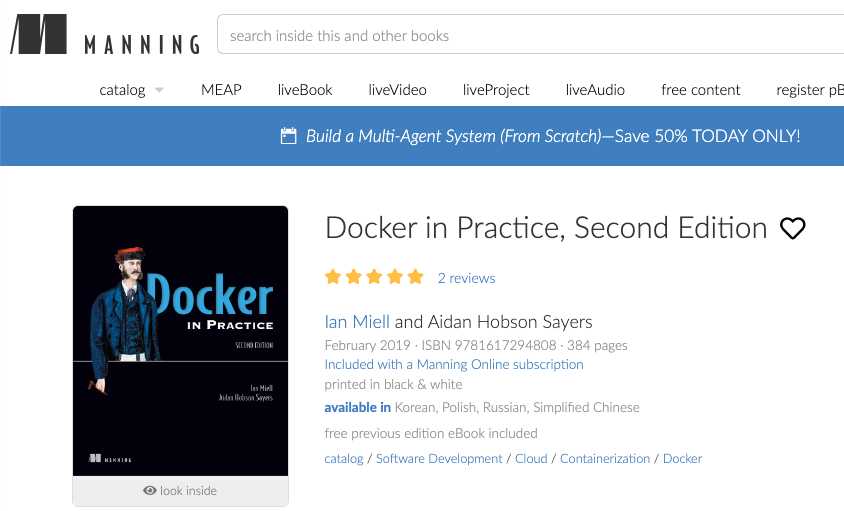Open the liveVideo navigation item
This screenshot has width=844, height=511.
[397, 90]
